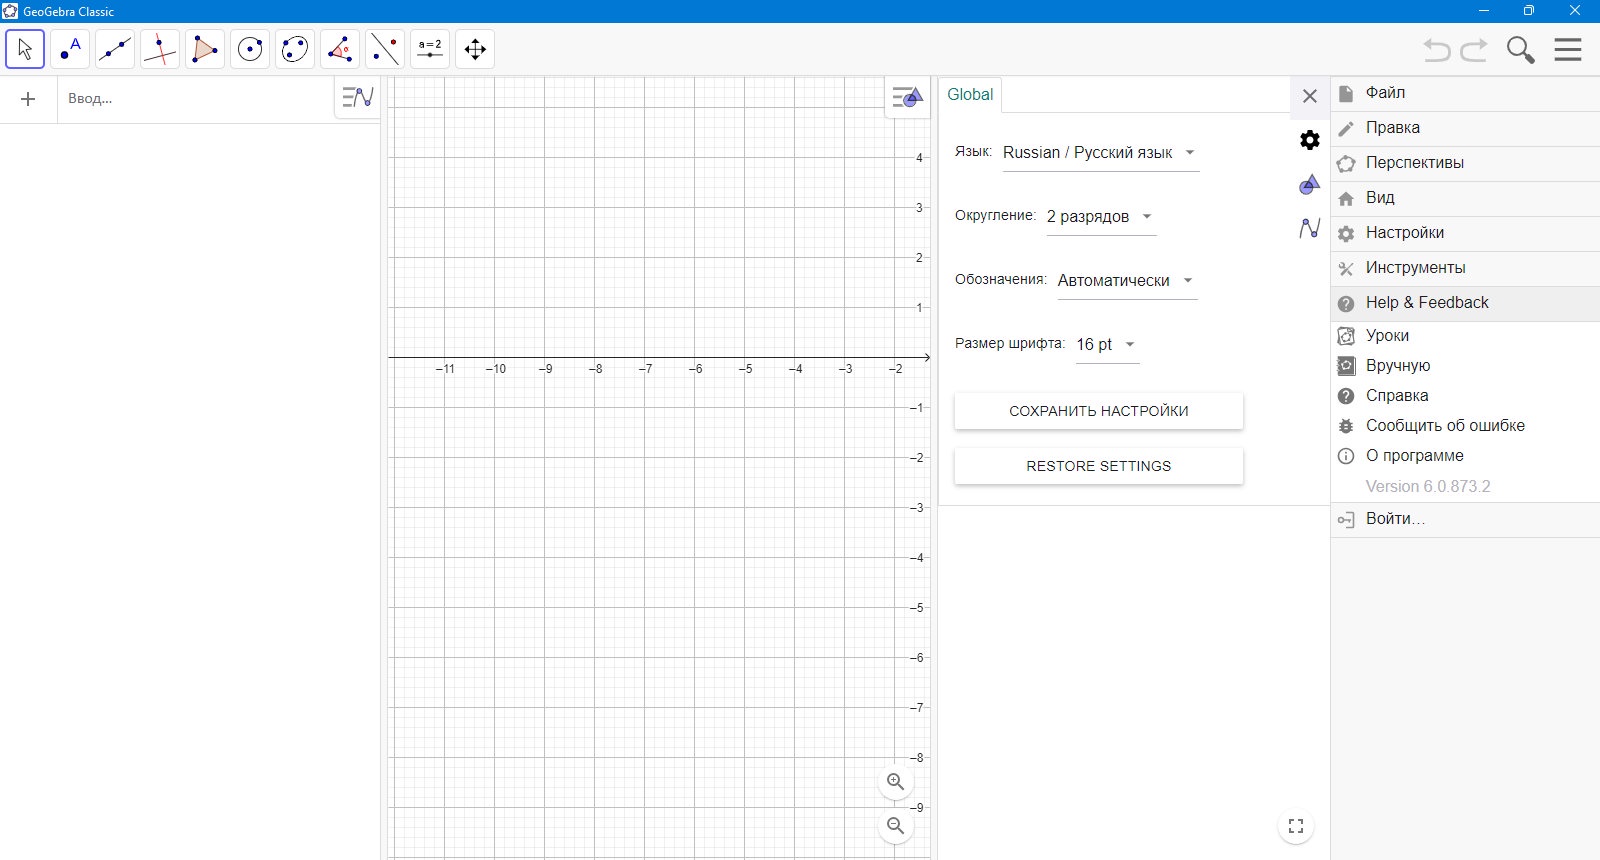Click in the Ввод input field

[195, 99]
